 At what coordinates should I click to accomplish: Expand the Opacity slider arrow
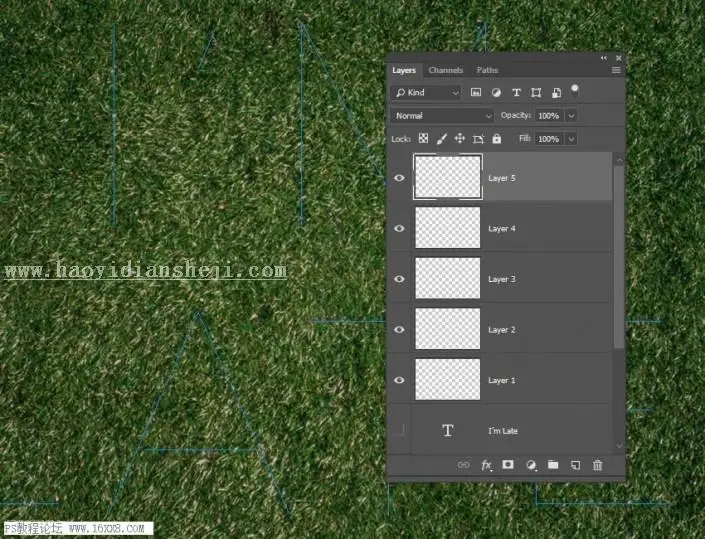pos(571,116)
